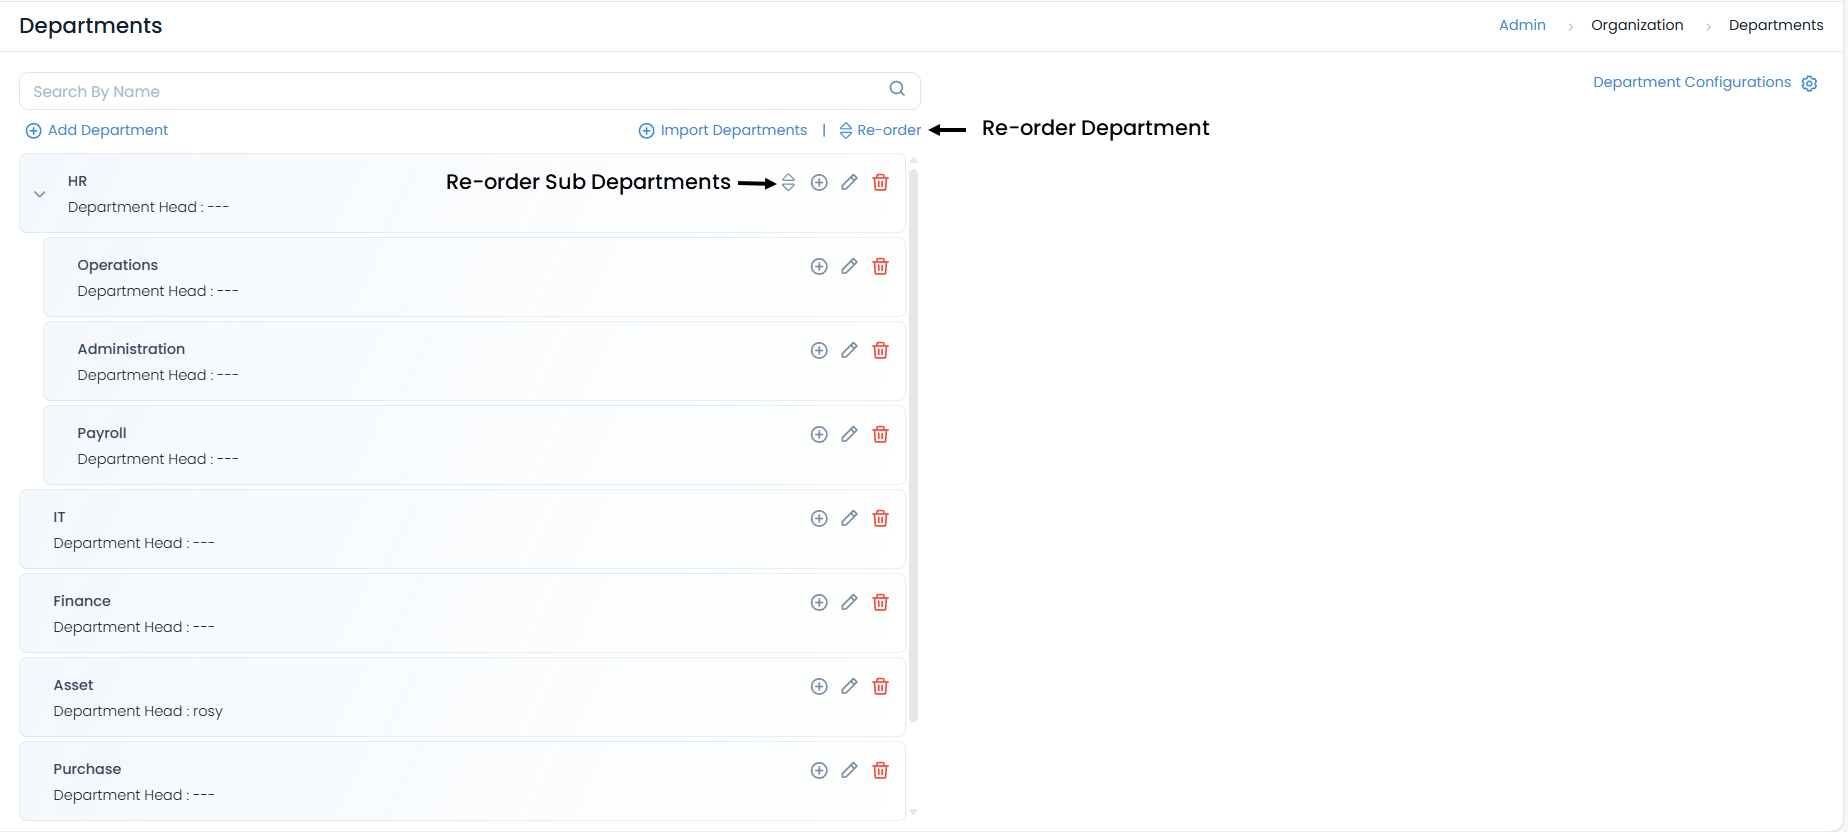Add sub department under Finance
Viewport: 1848px width, 832px height.
(819, 602)
